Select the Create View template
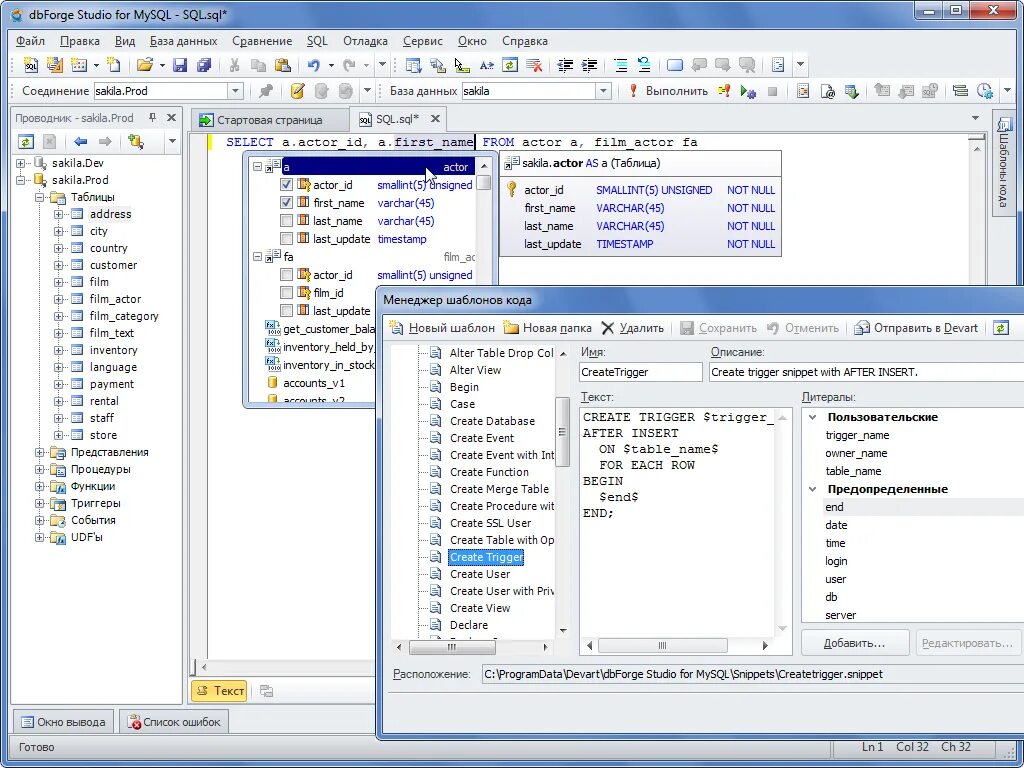Viewport: 1024px width, 768px height. tap(479, 608)
